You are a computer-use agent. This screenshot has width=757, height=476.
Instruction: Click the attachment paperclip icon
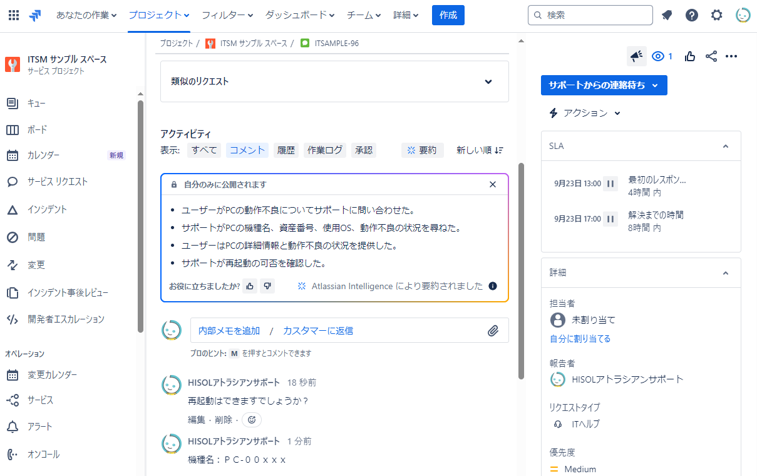tap(493, 330)
